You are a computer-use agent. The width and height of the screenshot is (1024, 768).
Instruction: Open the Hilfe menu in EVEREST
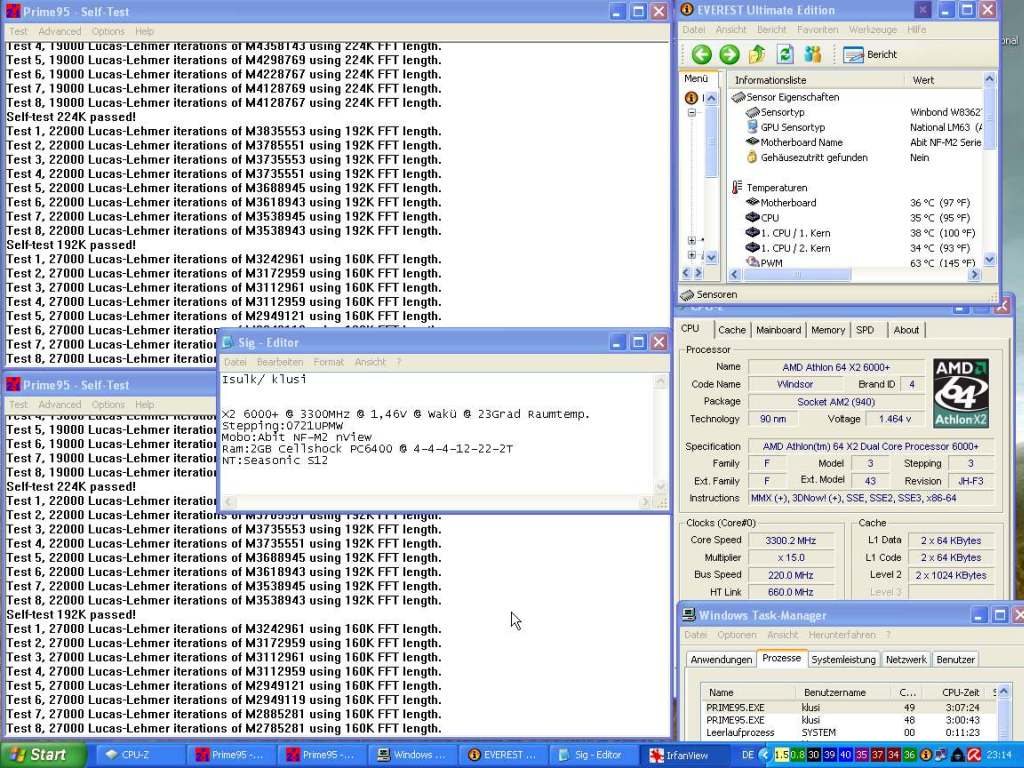click(916, 30)
